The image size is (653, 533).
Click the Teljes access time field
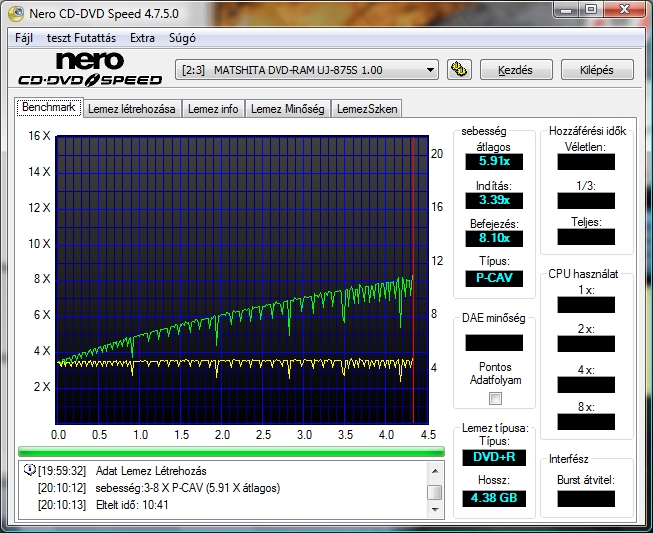[586, 237]
